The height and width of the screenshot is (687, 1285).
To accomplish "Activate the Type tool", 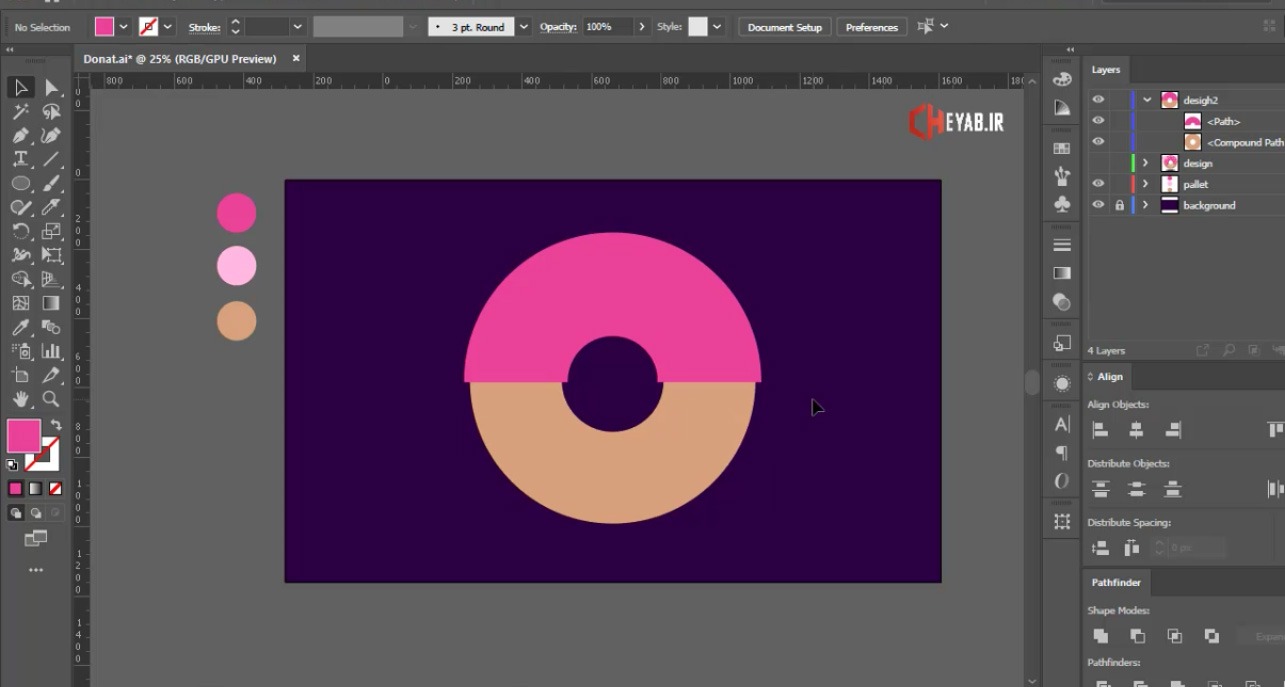I will pyautogui.click(x=20, y=159).
